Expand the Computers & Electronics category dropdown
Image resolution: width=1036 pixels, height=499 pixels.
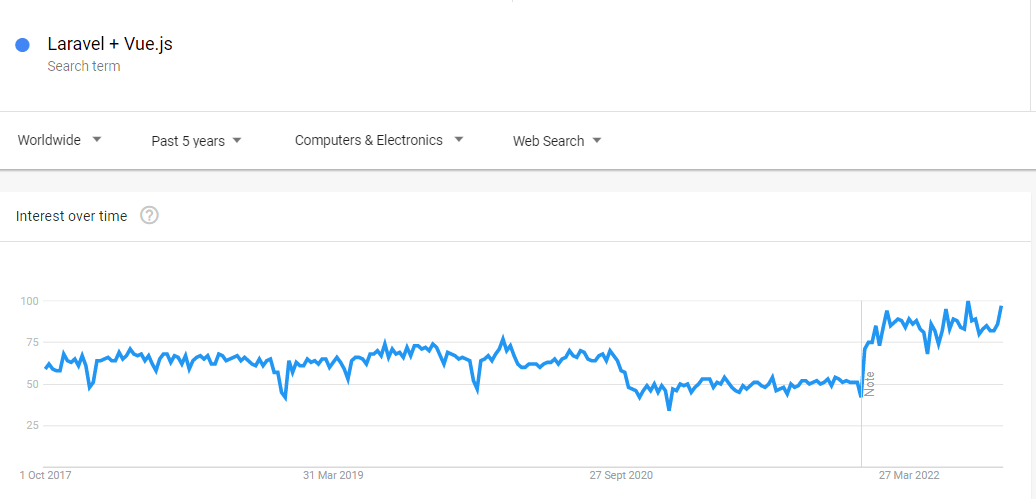(378, 140)
